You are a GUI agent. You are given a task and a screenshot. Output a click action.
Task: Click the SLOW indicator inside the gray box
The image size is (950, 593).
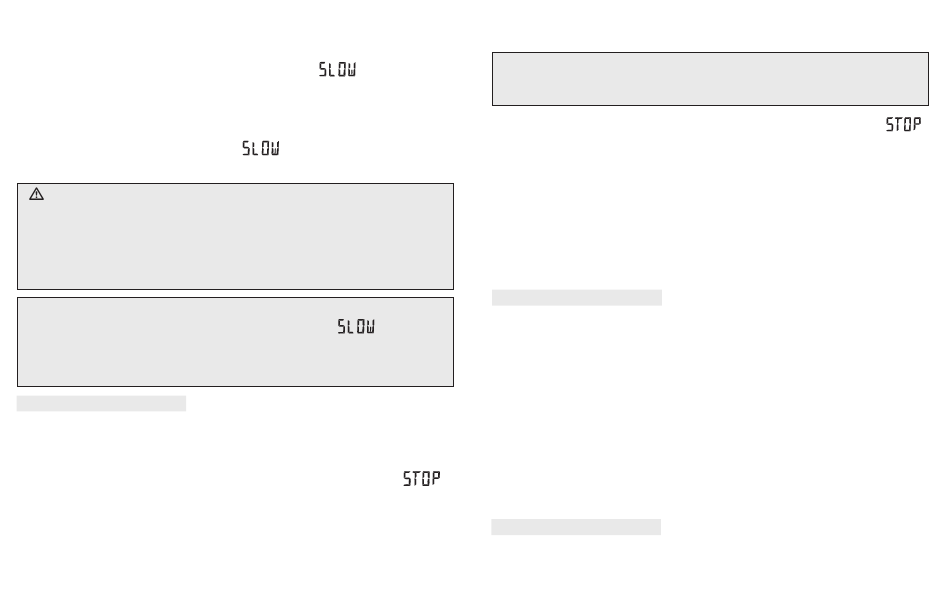[356, 326]
